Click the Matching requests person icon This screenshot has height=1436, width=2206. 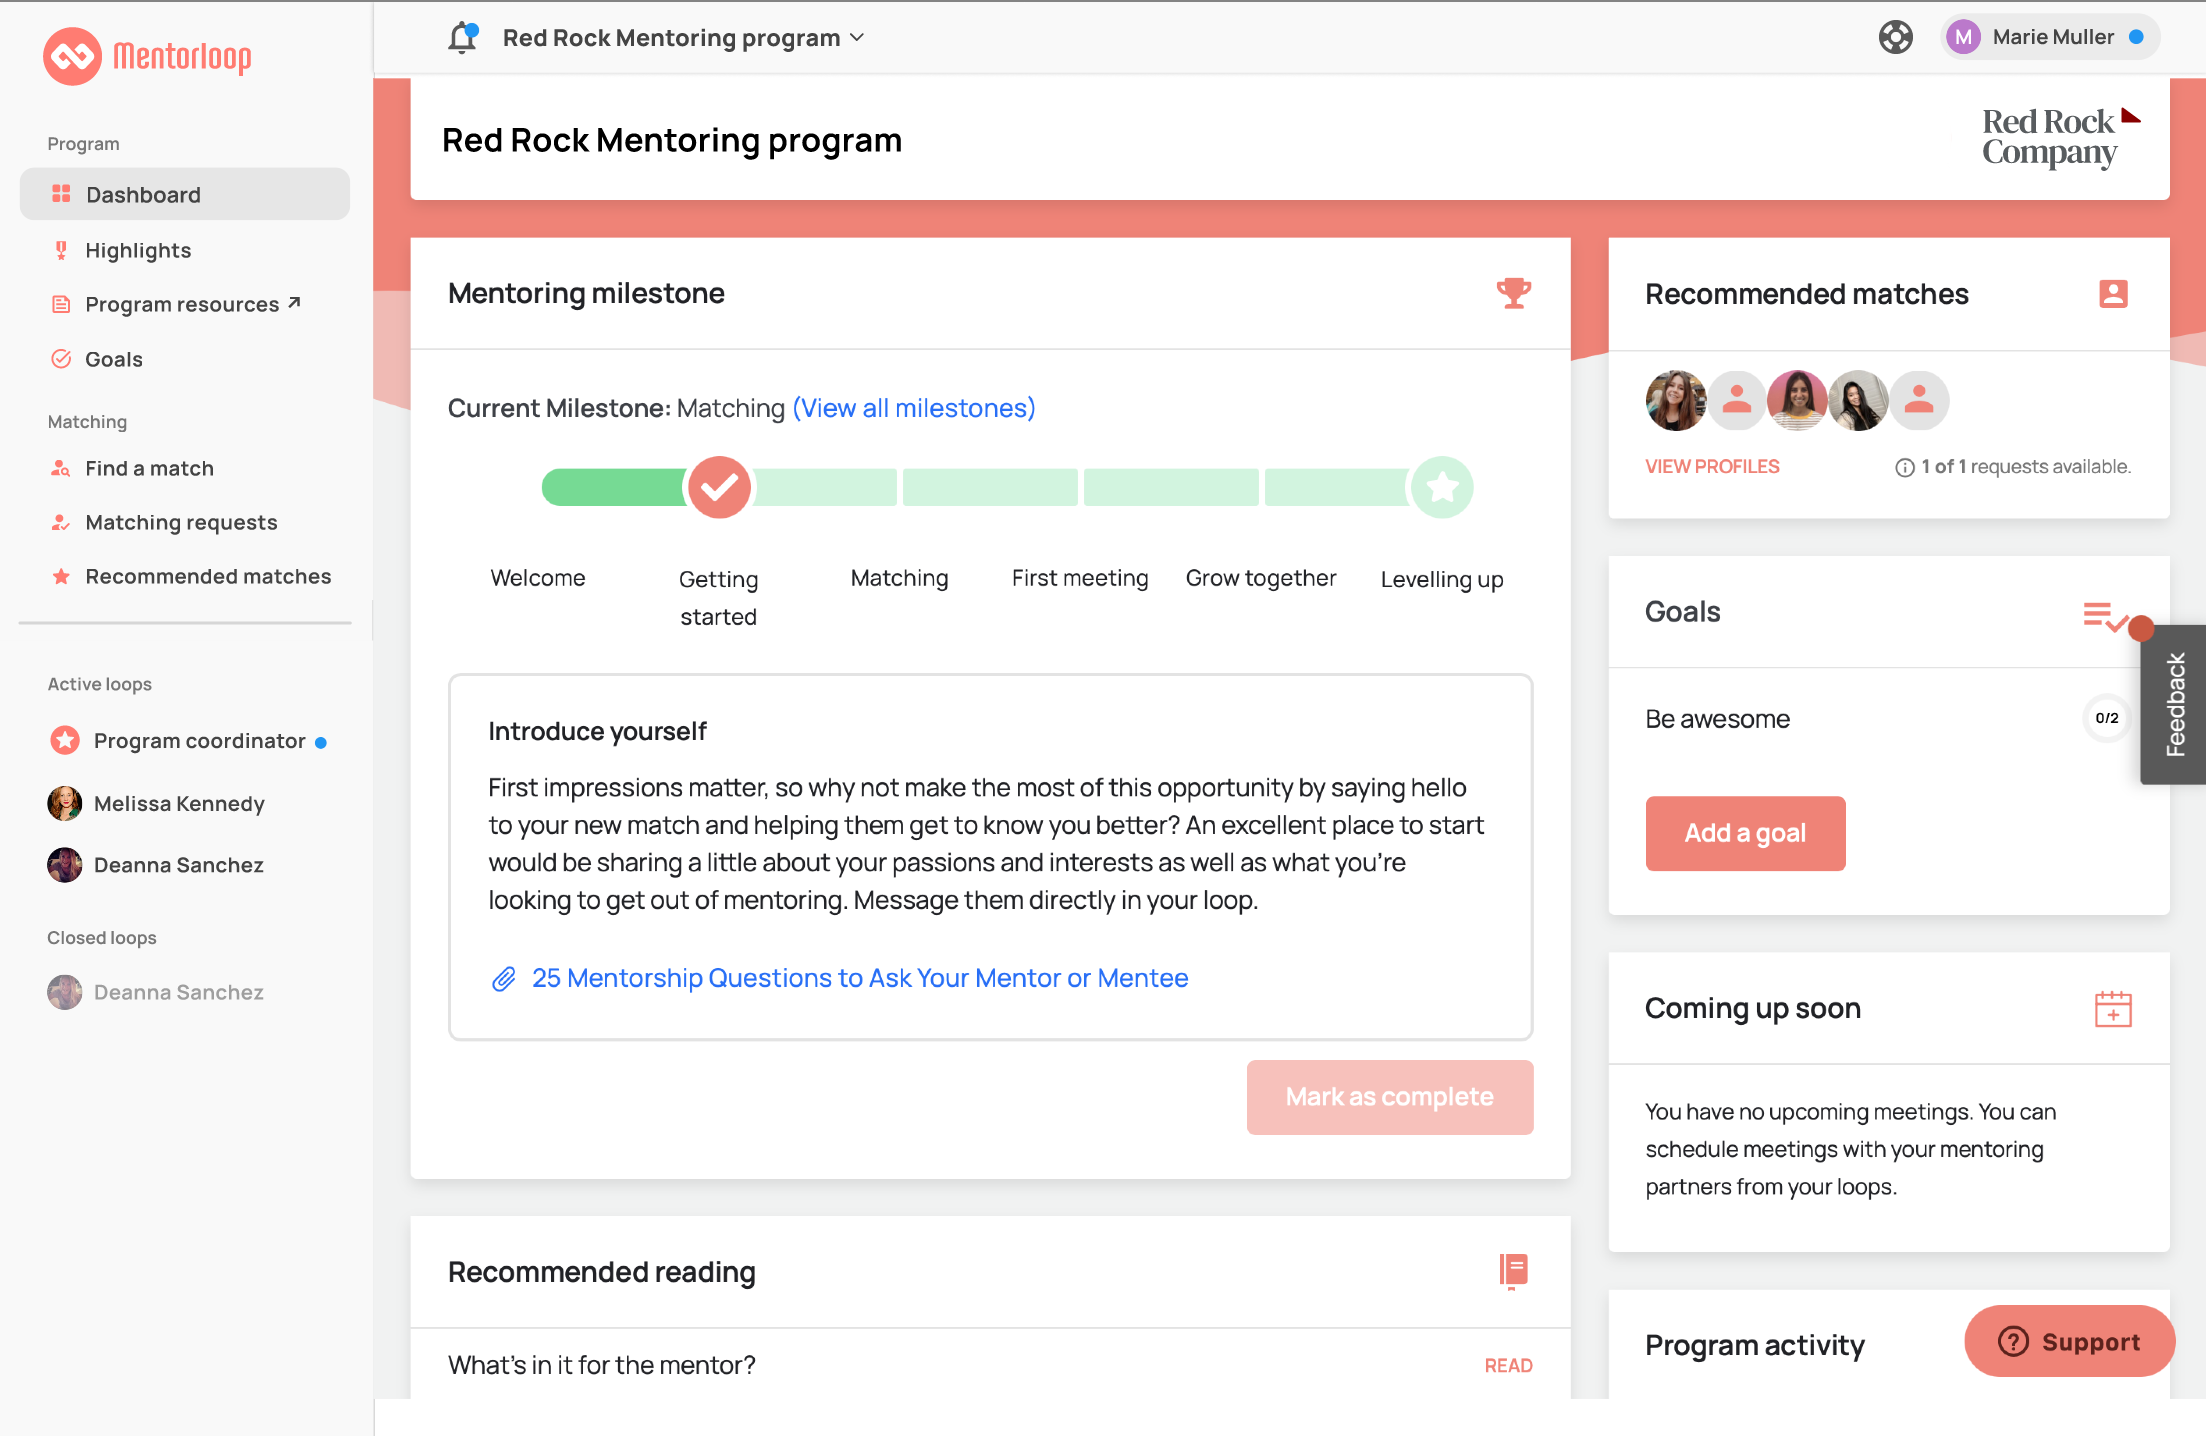(x=61, y=522)
